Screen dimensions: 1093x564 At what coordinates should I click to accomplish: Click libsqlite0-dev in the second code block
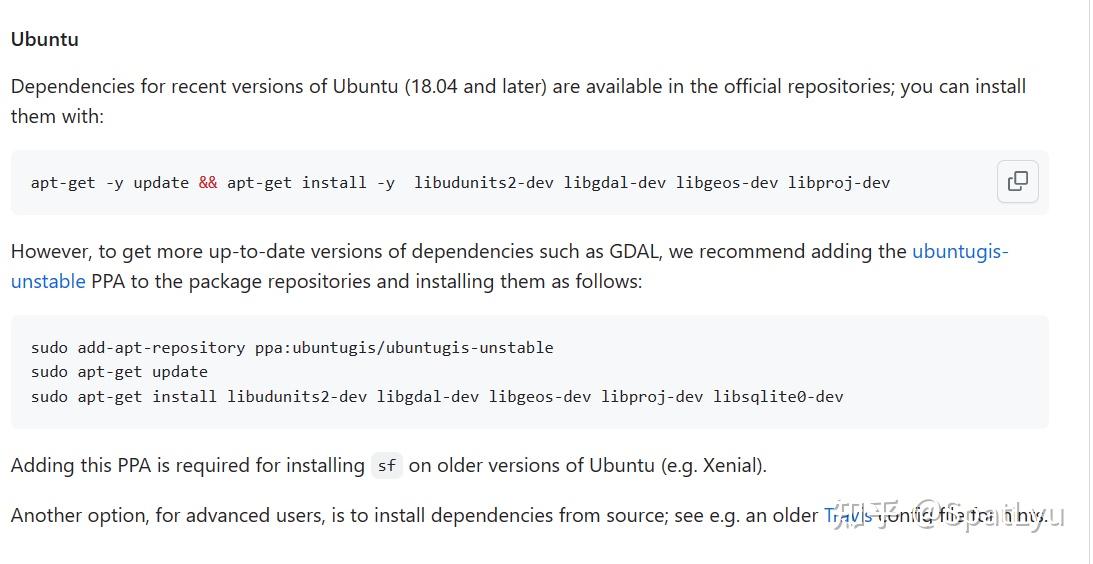[778, 396]
